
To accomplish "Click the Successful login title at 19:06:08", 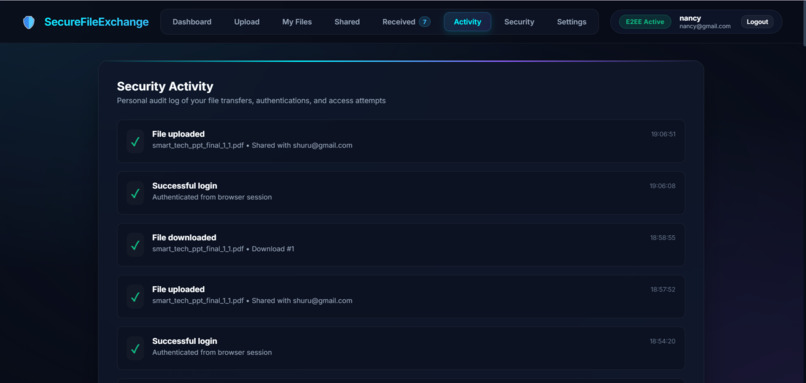I will [x=185, y=186].
